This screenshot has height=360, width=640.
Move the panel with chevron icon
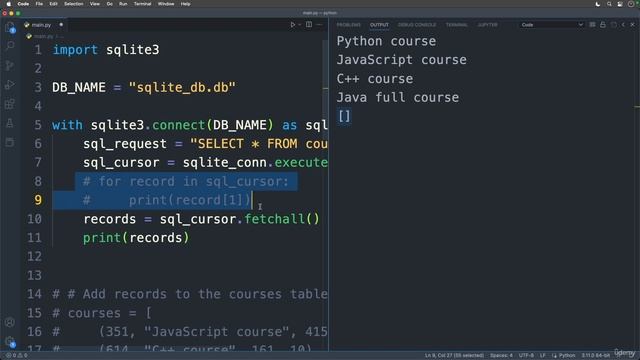point(623,25)
